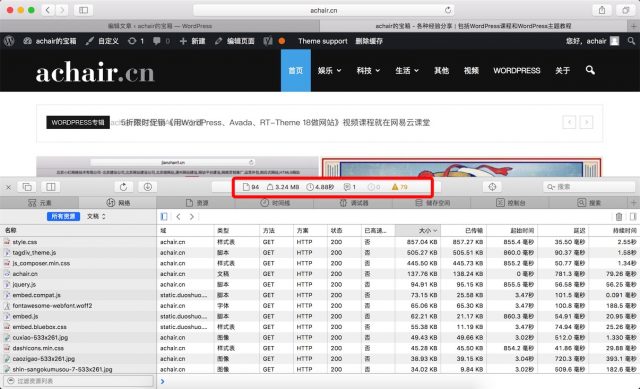Select 所有资源 filter button
The width and height of the screenshot is (640, 389).
coord(63,216)
